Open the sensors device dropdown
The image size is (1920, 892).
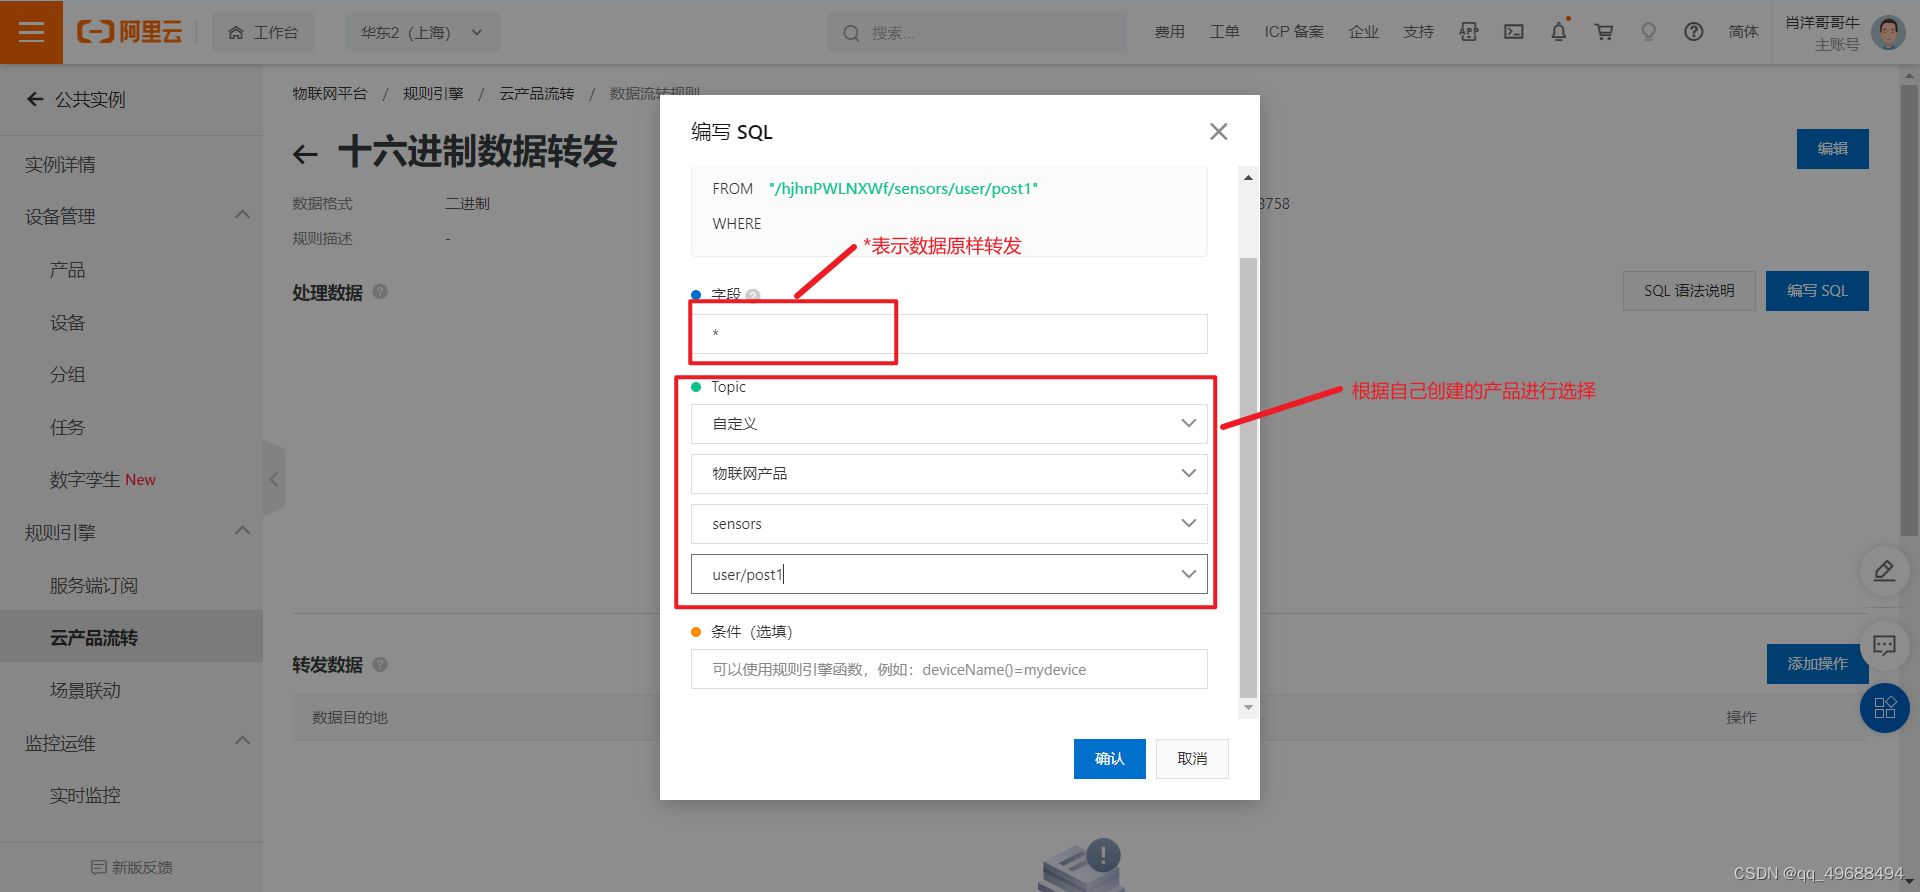[x=949, y=524]
